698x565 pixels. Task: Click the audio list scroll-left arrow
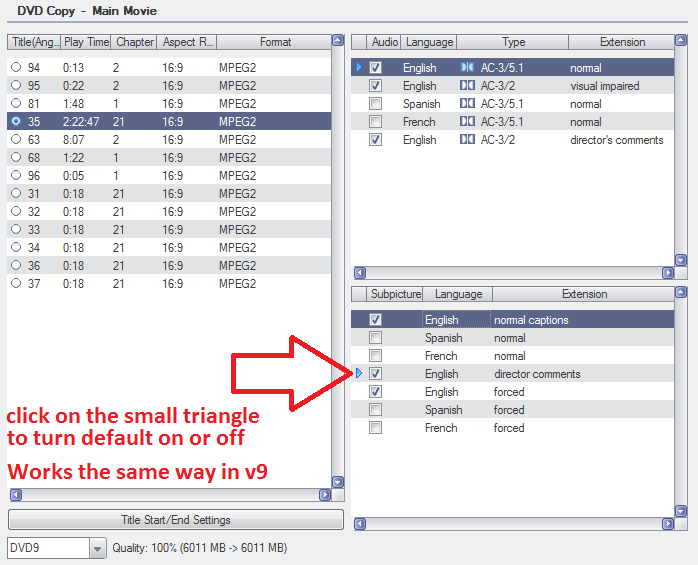360,272
